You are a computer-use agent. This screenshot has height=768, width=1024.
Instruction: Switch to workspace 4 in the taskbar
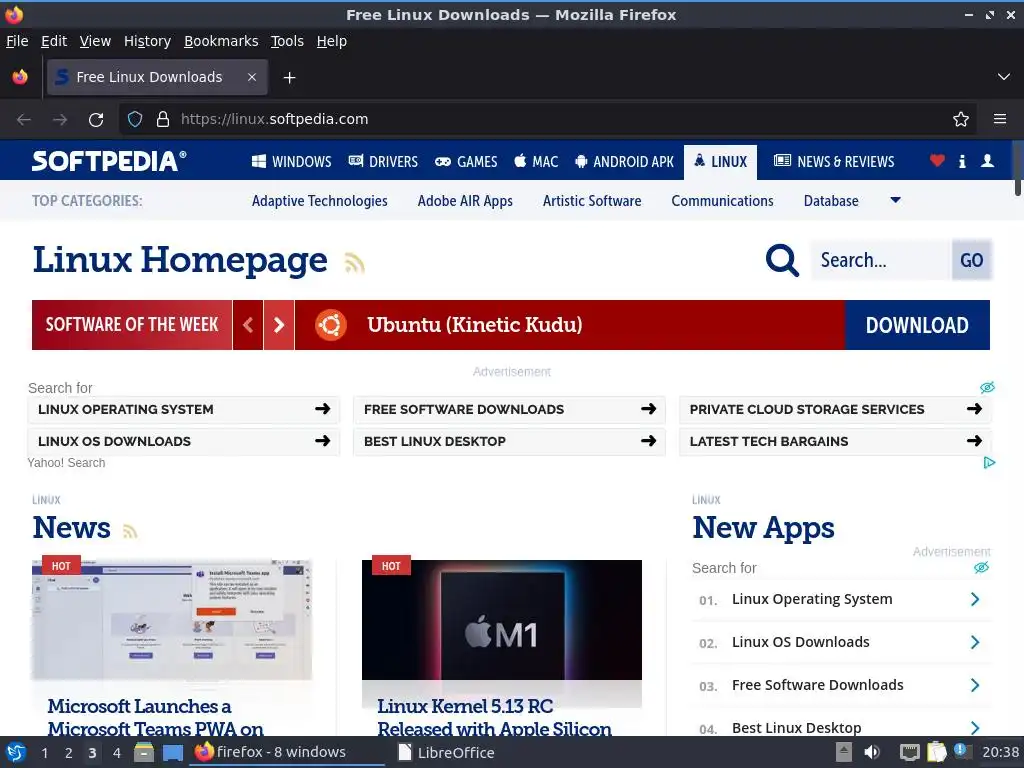coord(117,753)
